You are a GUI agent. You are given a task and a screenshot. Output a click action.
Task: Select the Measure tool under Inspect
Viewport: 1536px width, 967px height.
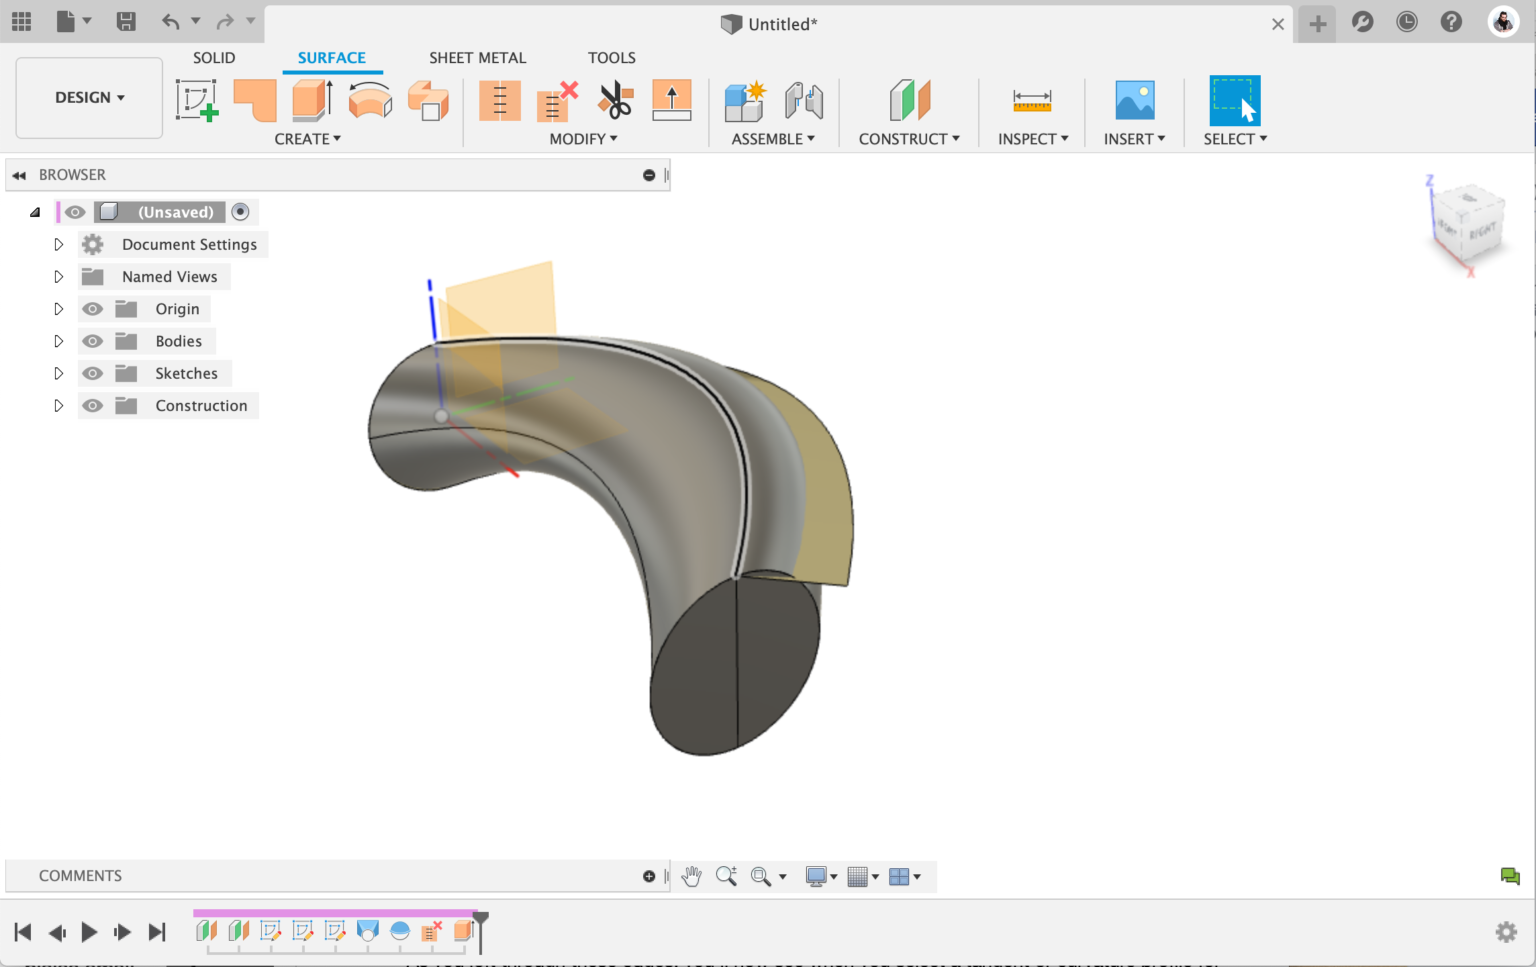click(x=1031, y=100)
